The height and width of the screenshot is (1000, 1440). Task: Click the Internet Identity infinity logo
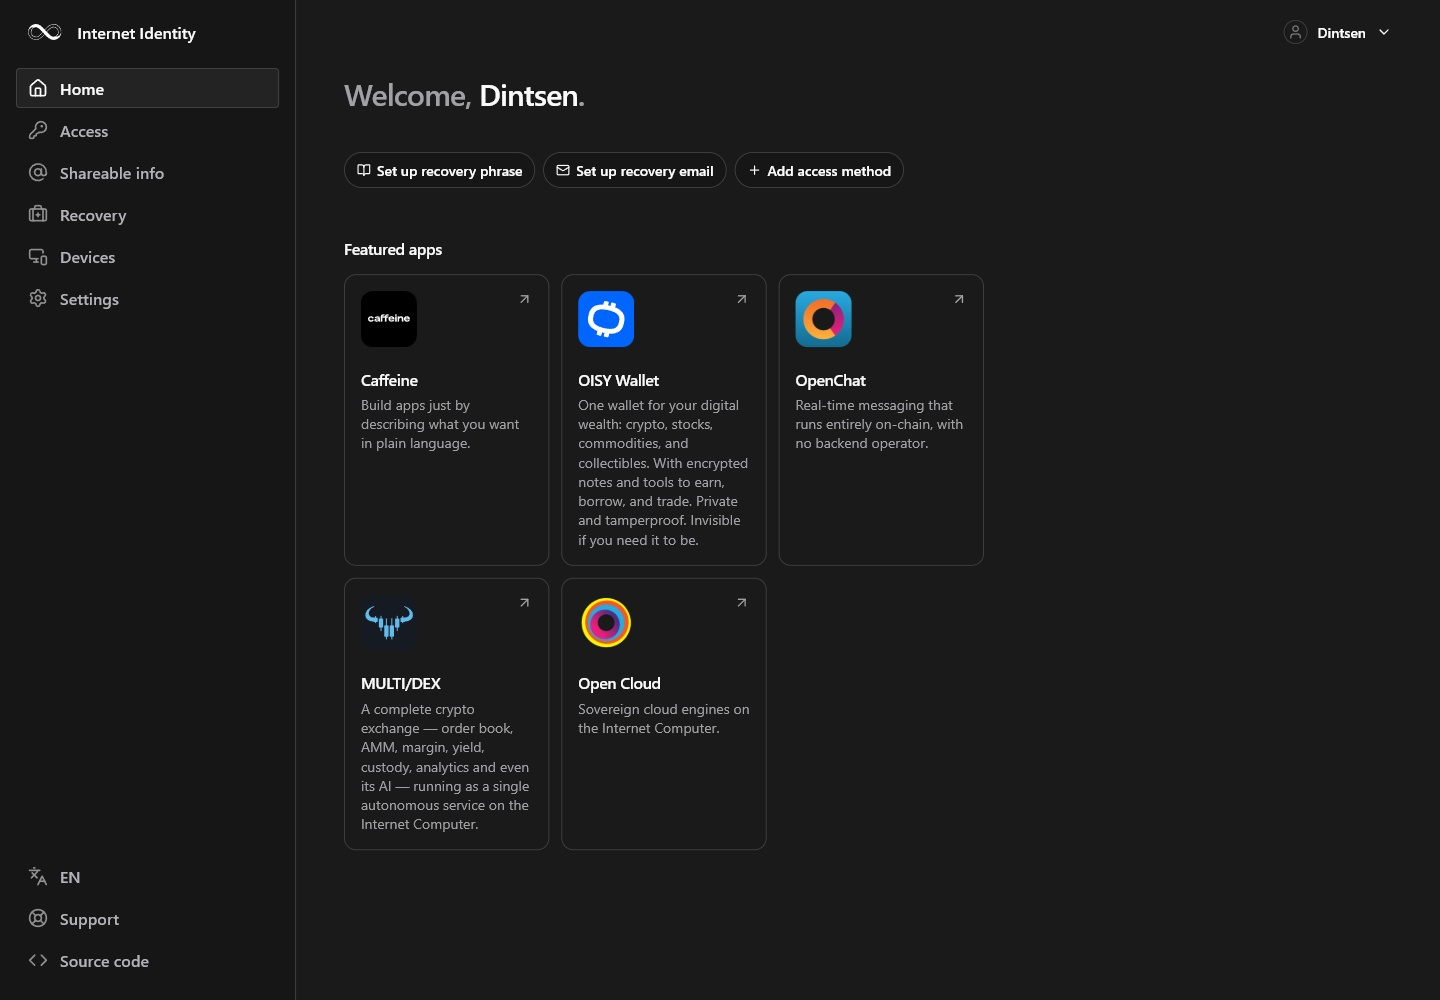(x=45, y=32)
